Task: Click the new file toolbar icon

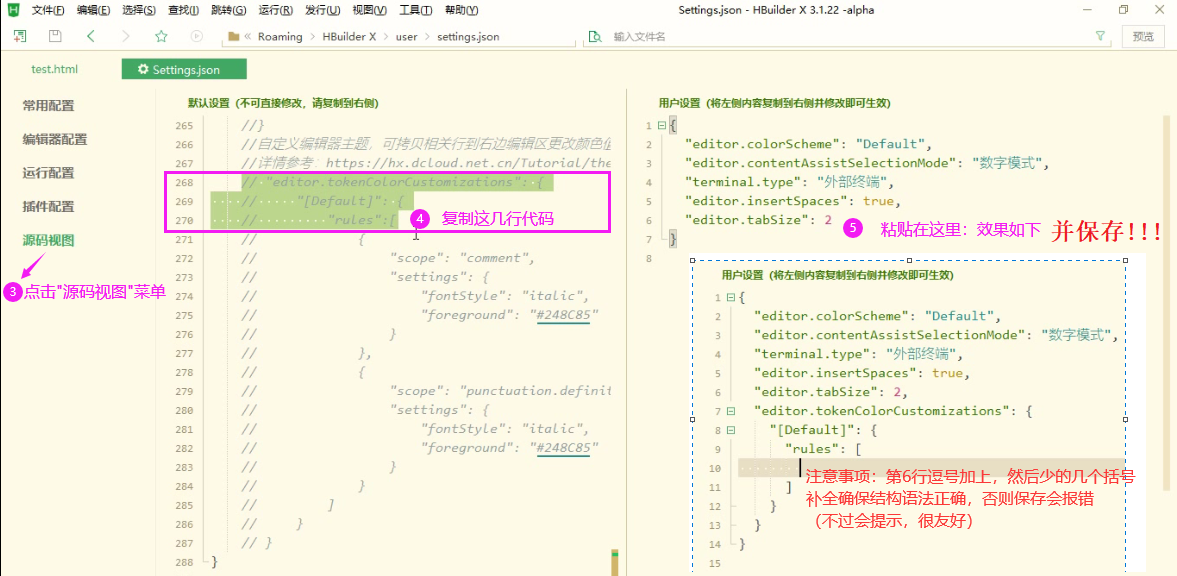Action: 20,36
